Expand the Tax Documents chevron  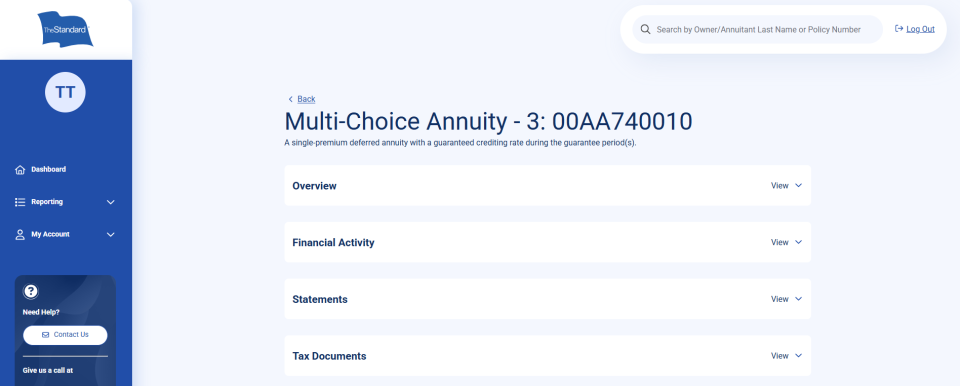pyautogui.click(x=798, y=355)
